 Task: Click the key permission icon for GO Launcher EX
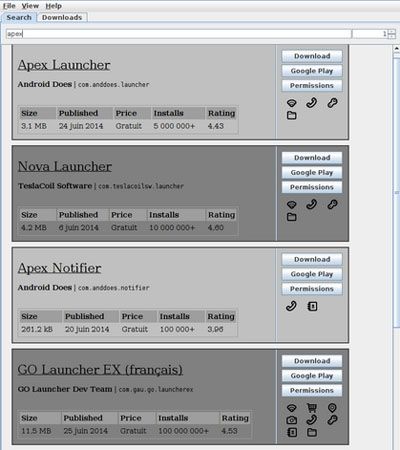pyautogui.click(x=332, y=420)
